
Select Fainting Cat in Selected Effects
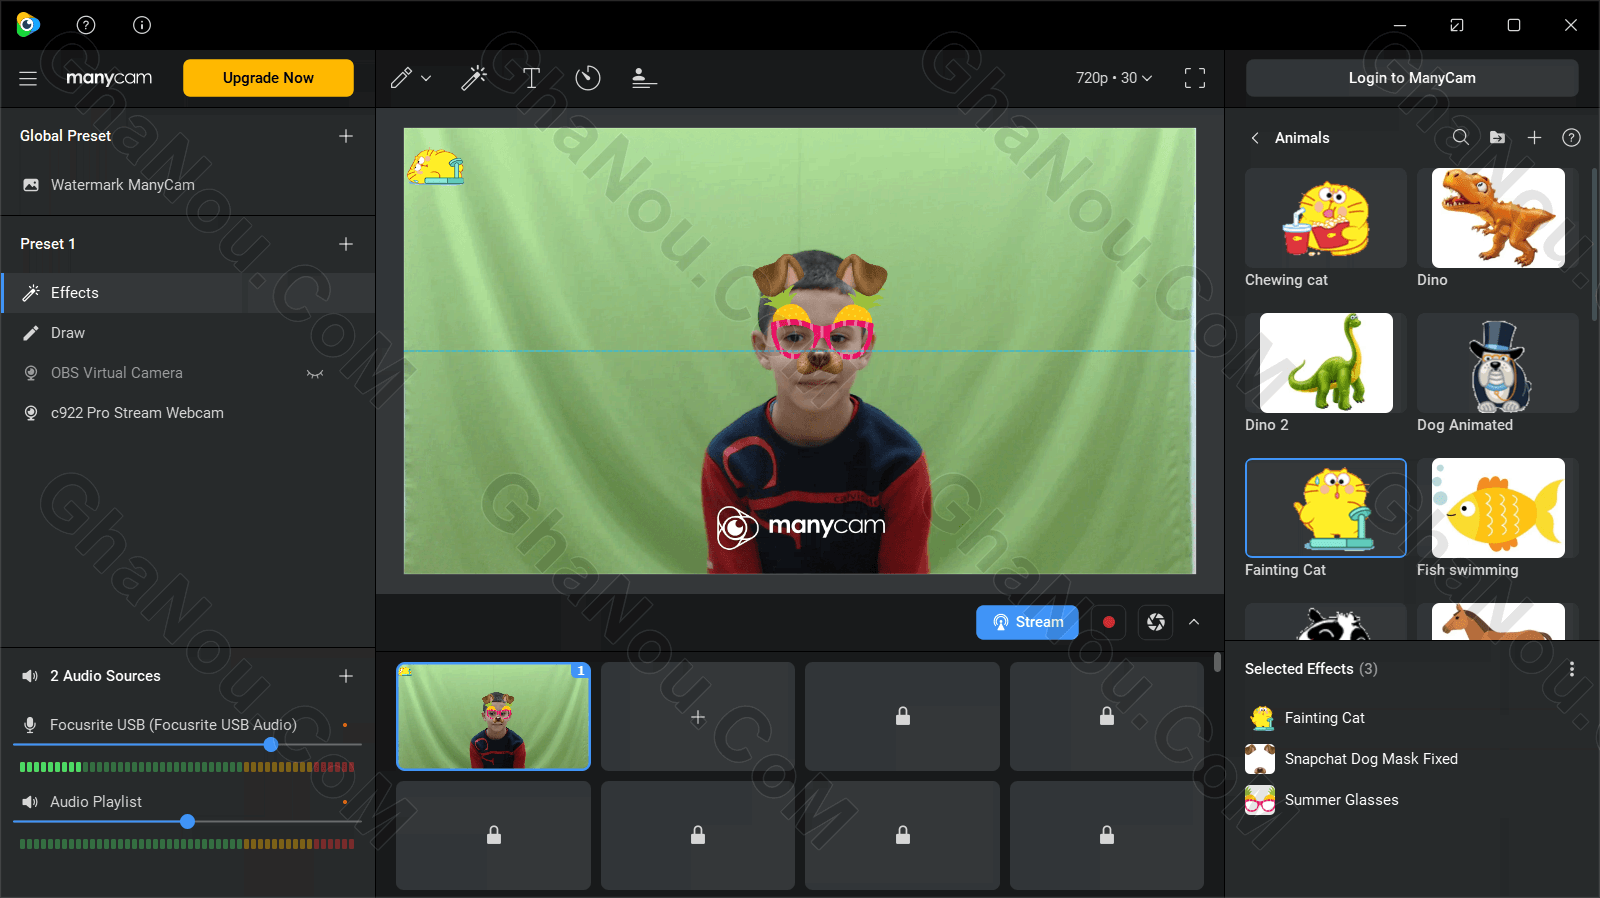[x=1410, y=718]
